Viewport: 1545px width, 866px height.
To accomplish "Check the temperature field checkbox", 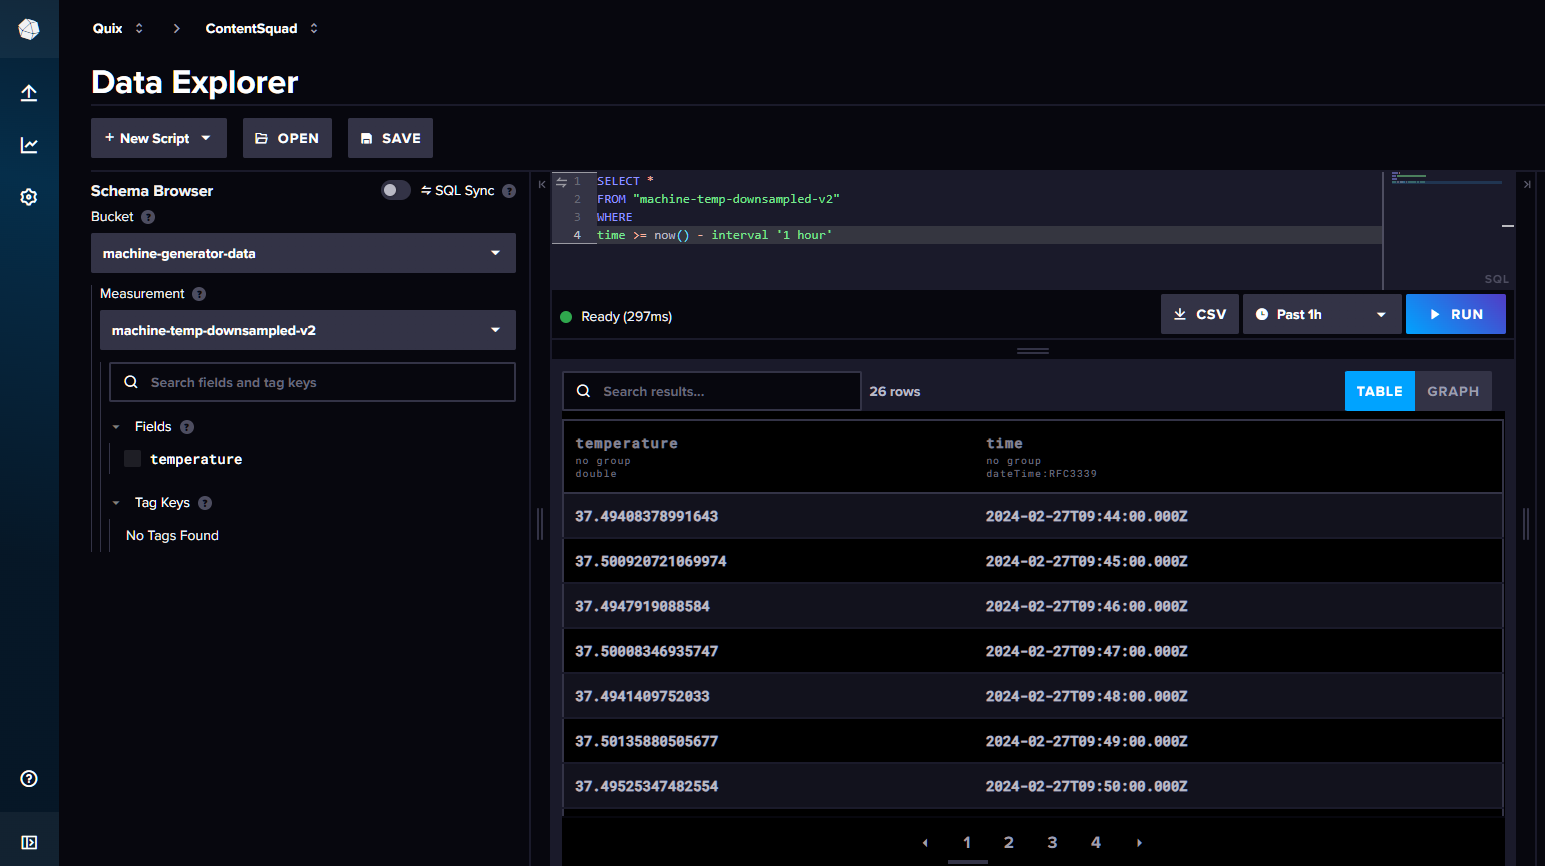I will (131, 458).
